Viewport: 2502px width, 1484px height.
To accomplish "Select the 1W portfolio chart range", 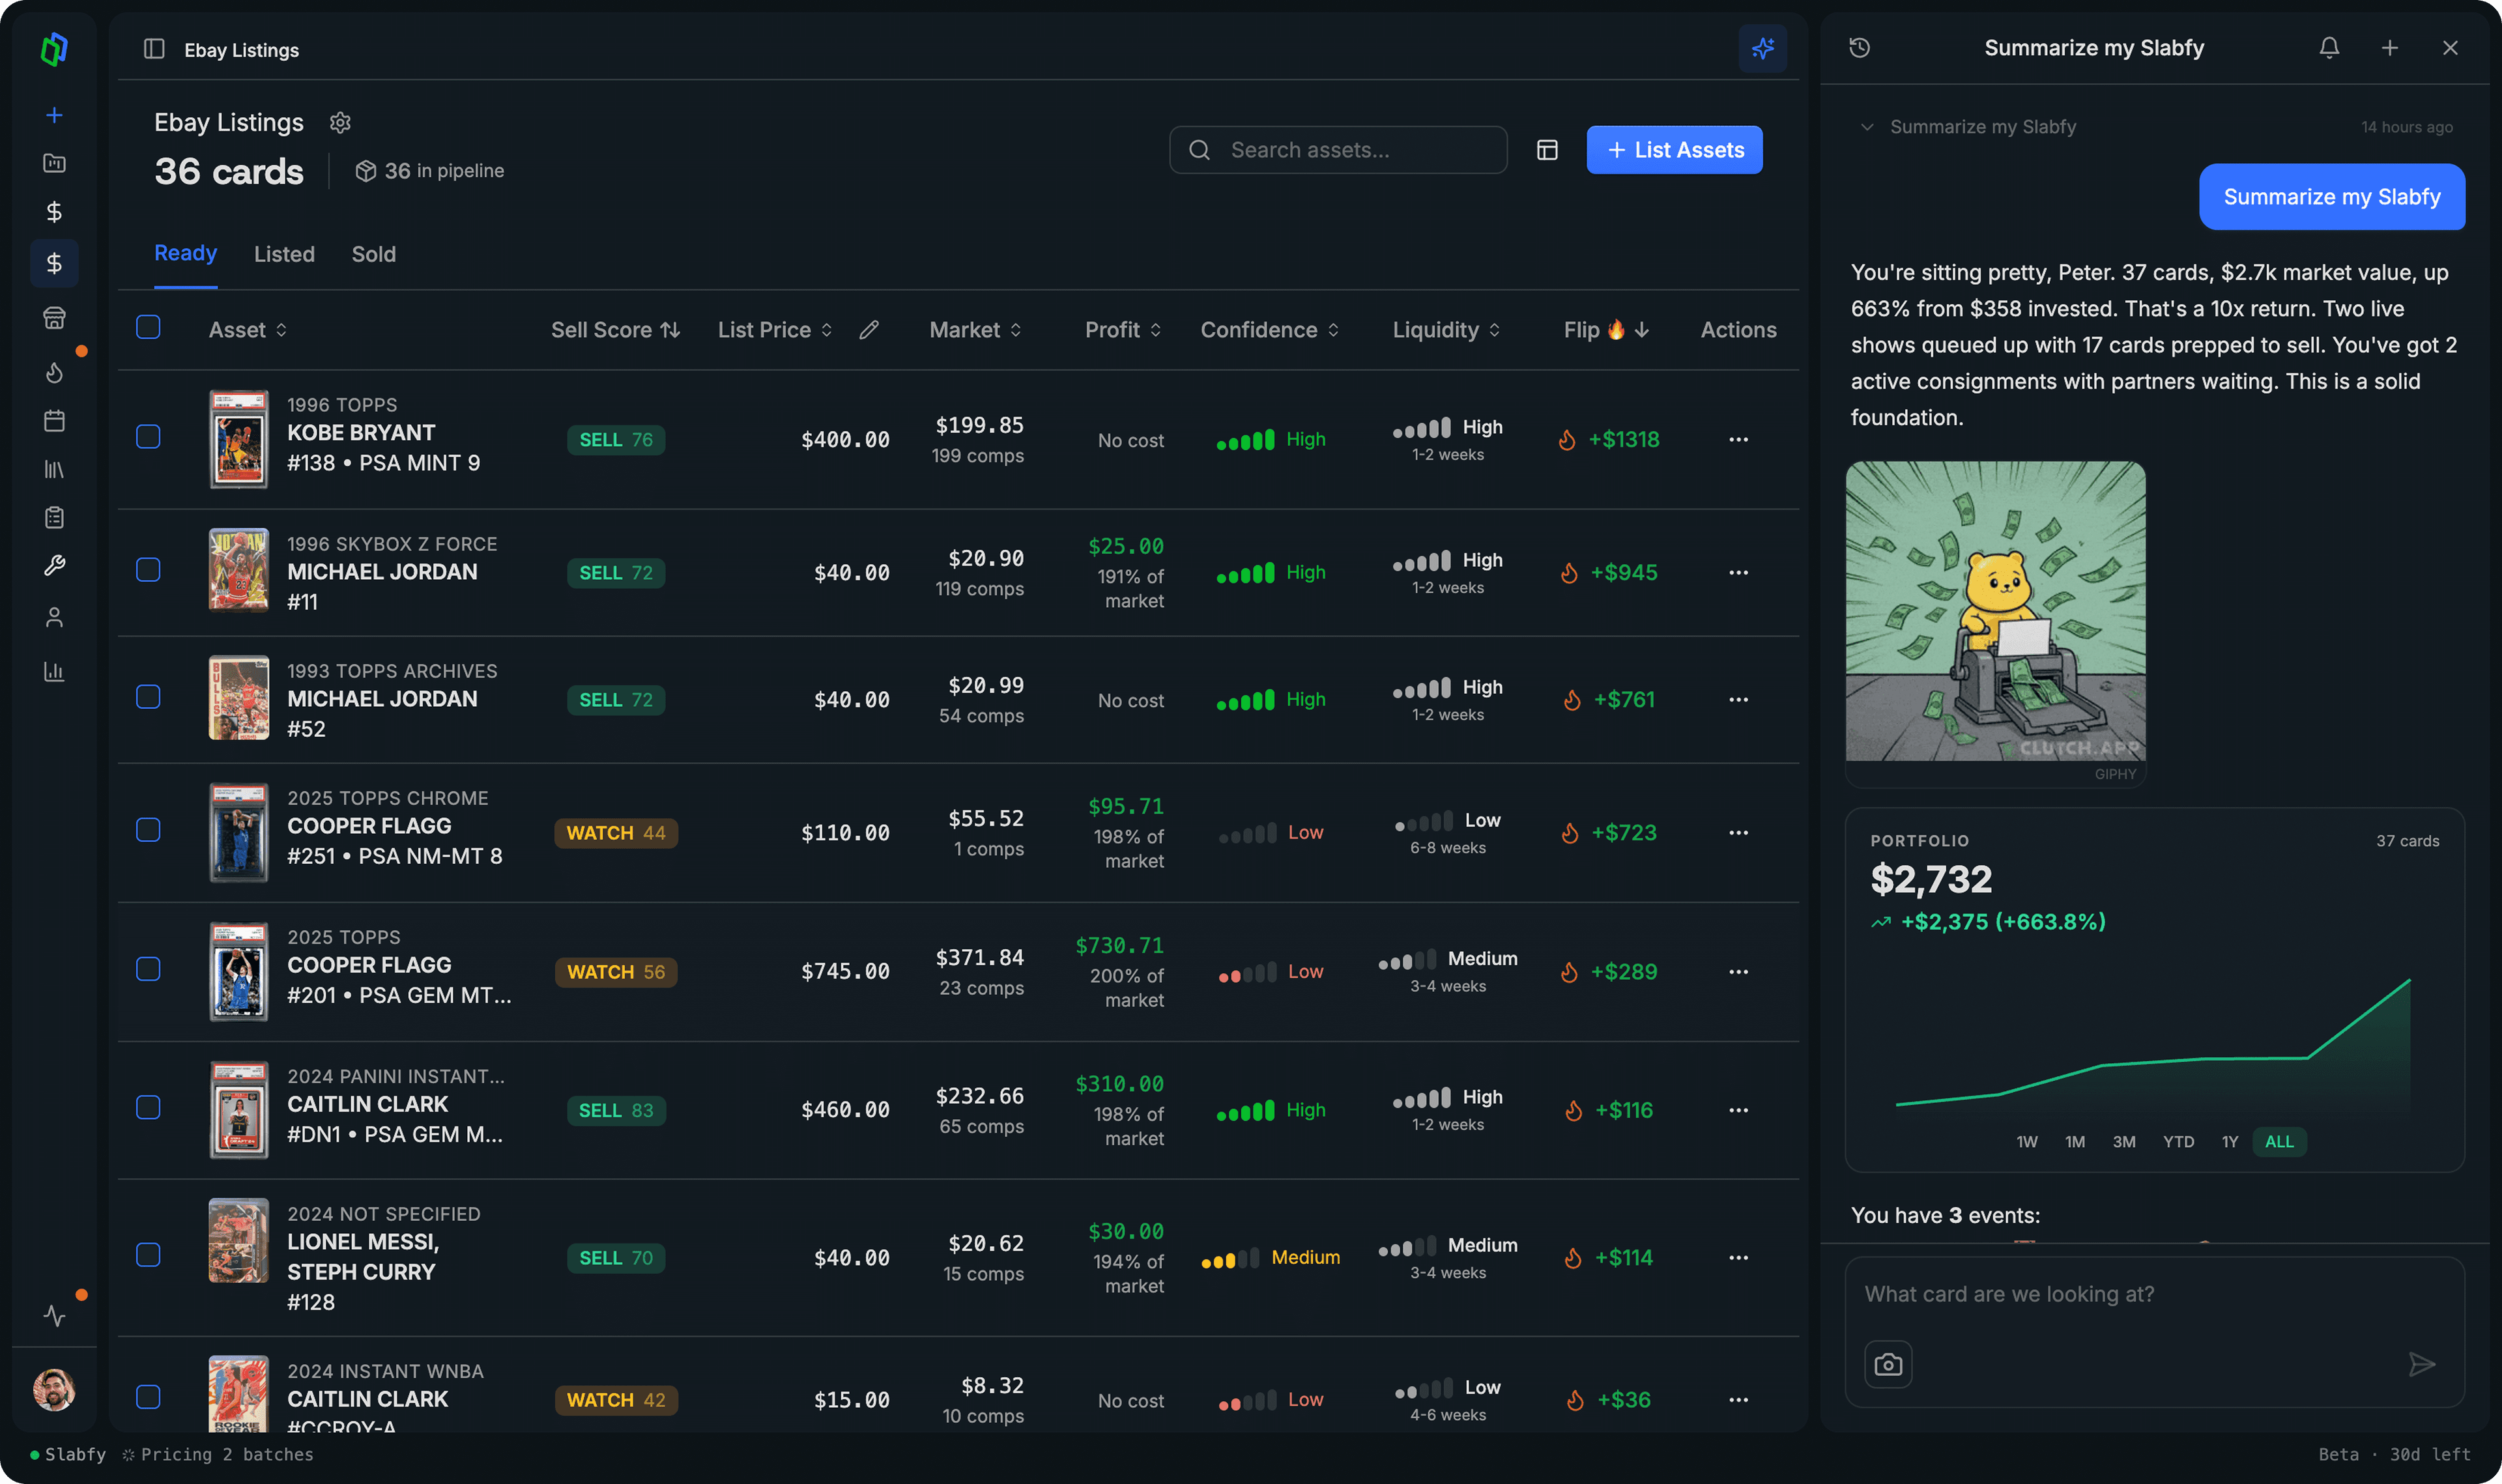I will pyautogui.click(x=2026, y=1141).
